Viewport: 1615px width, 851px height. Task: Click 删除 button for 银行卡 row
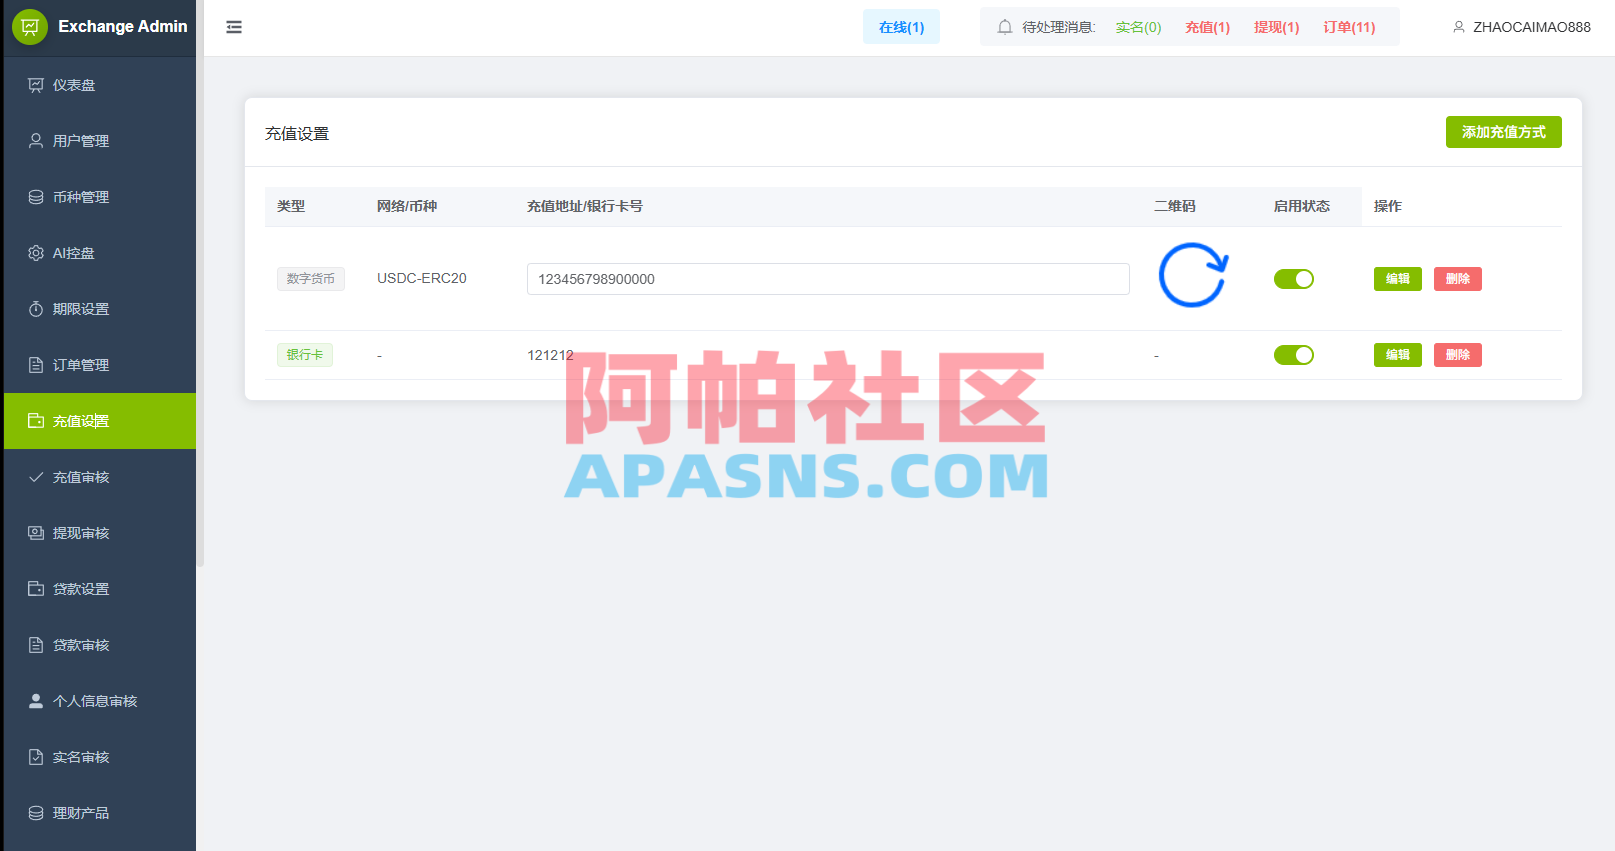tap(1457, 355)
